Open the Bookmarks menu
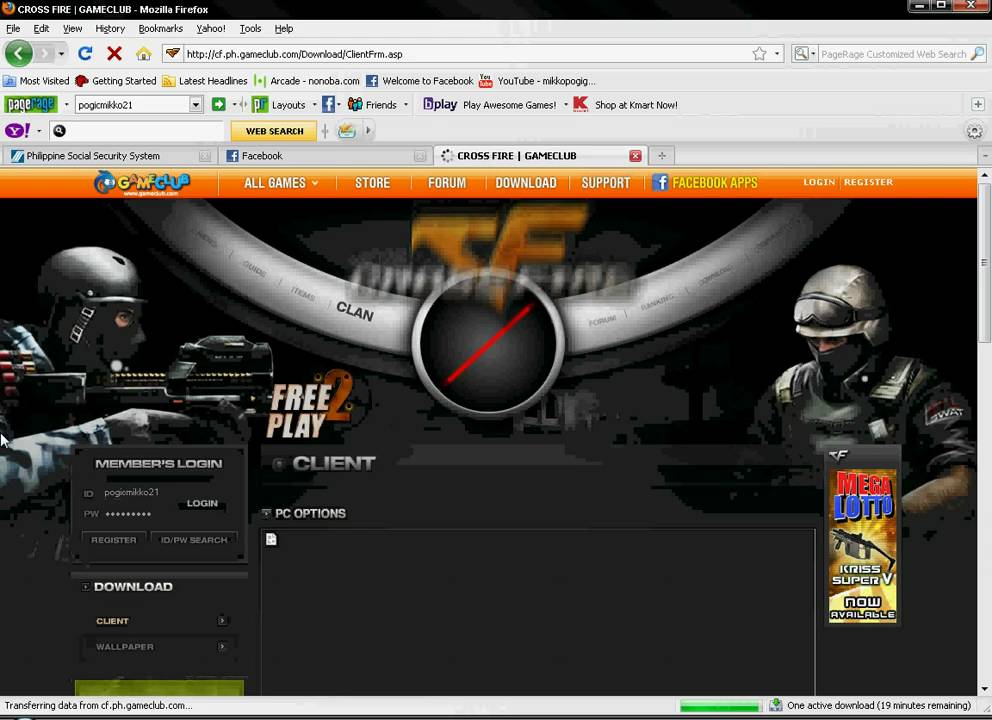992x720 pixels. pos(161,28)
